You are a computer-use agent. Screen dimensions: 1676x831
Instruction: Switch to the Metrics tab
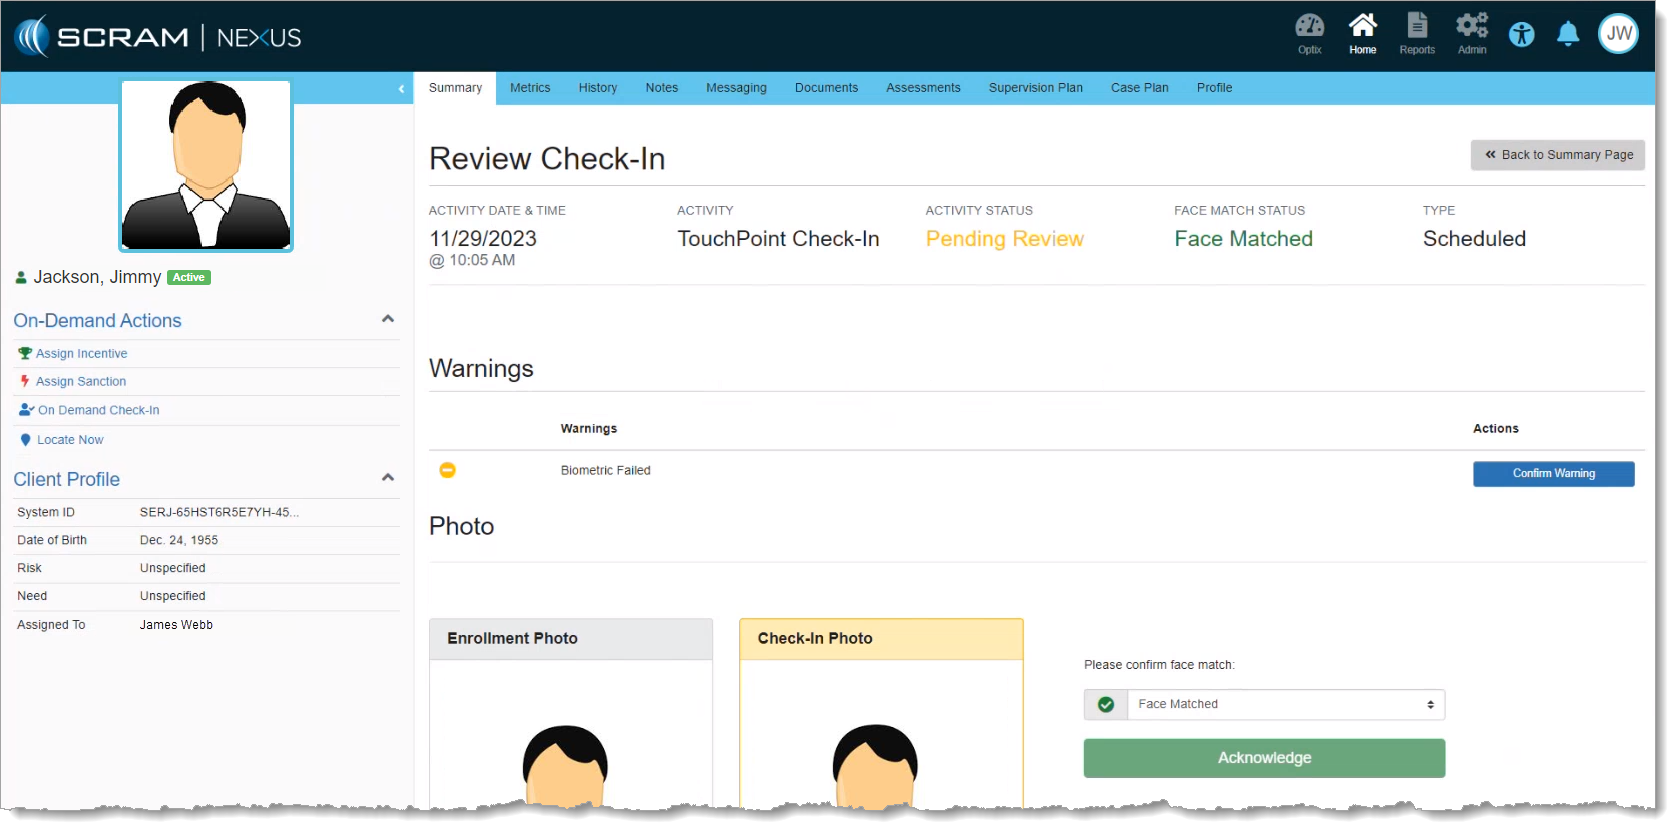coord(530,88)
